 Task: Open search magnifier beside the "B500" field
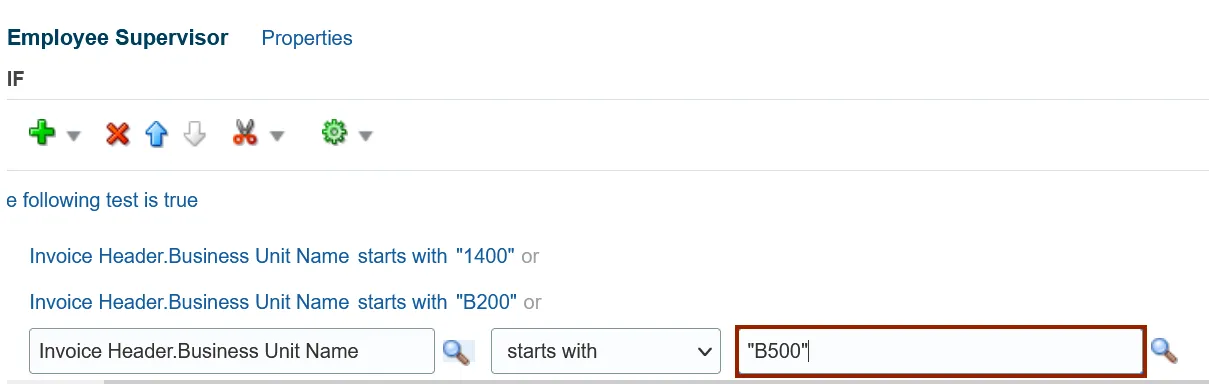[x=1164, y=350]
